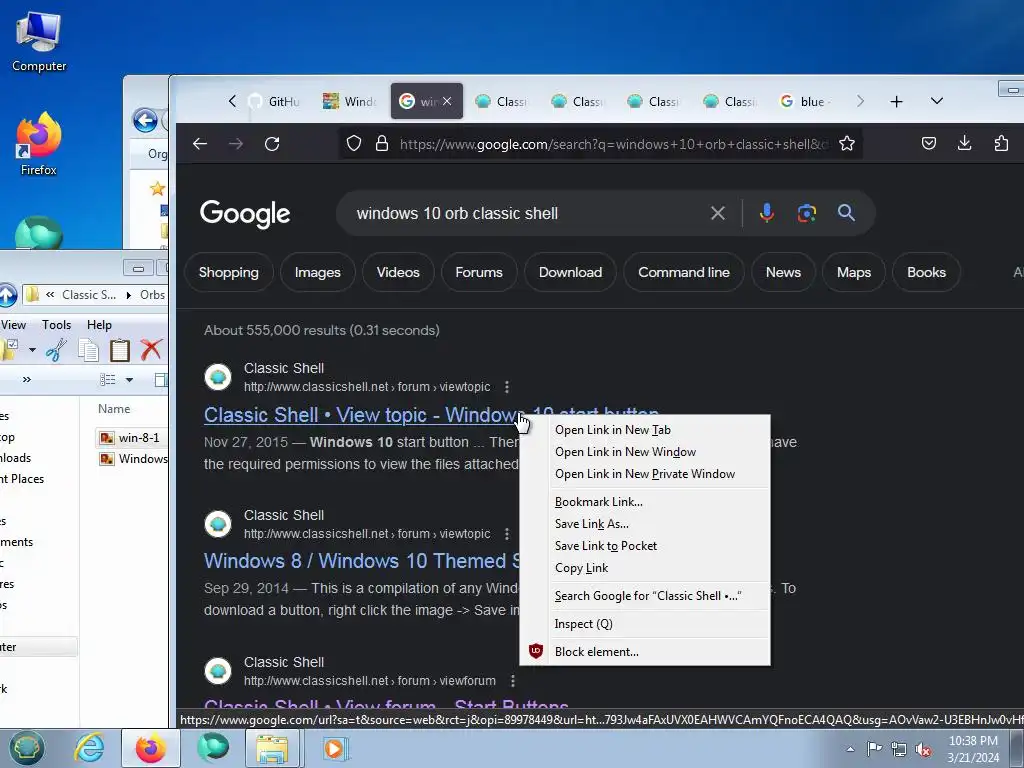The width and height of the screenshot is (1024, 768).
Task: Show site security padlock info
Action: coord(382,144)
